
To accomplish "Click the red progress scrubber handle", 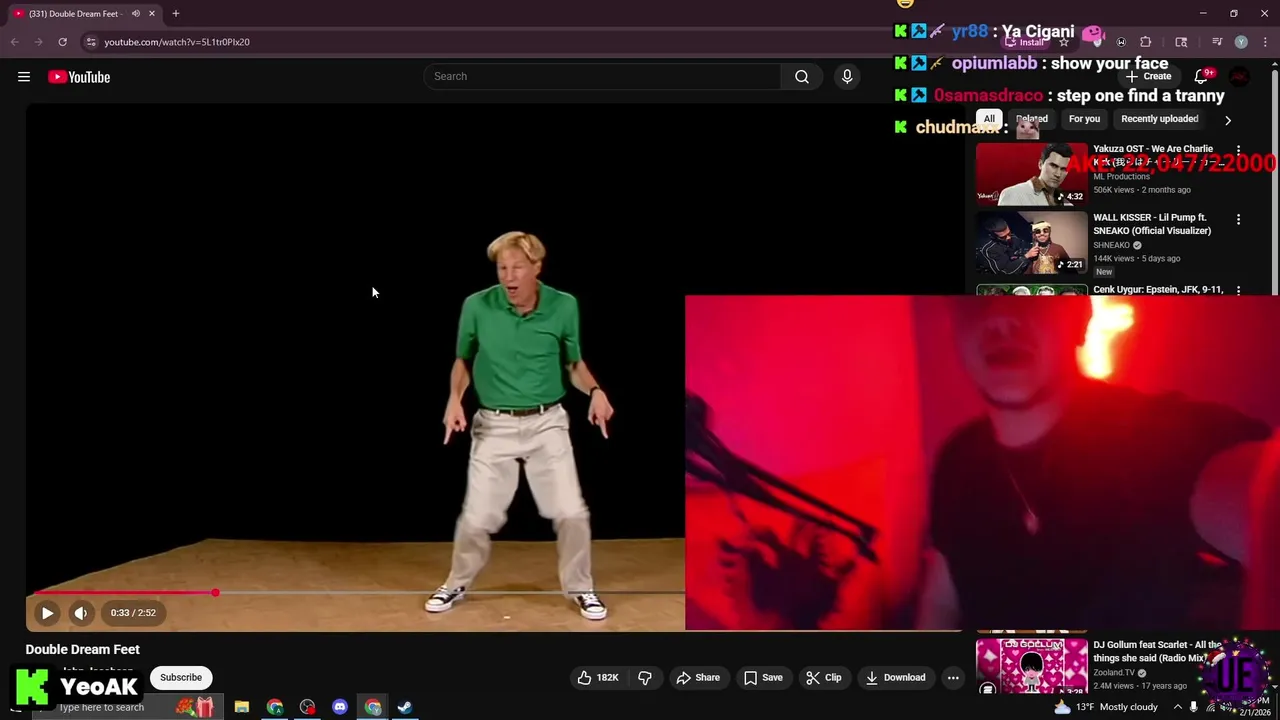I will 215,593.
